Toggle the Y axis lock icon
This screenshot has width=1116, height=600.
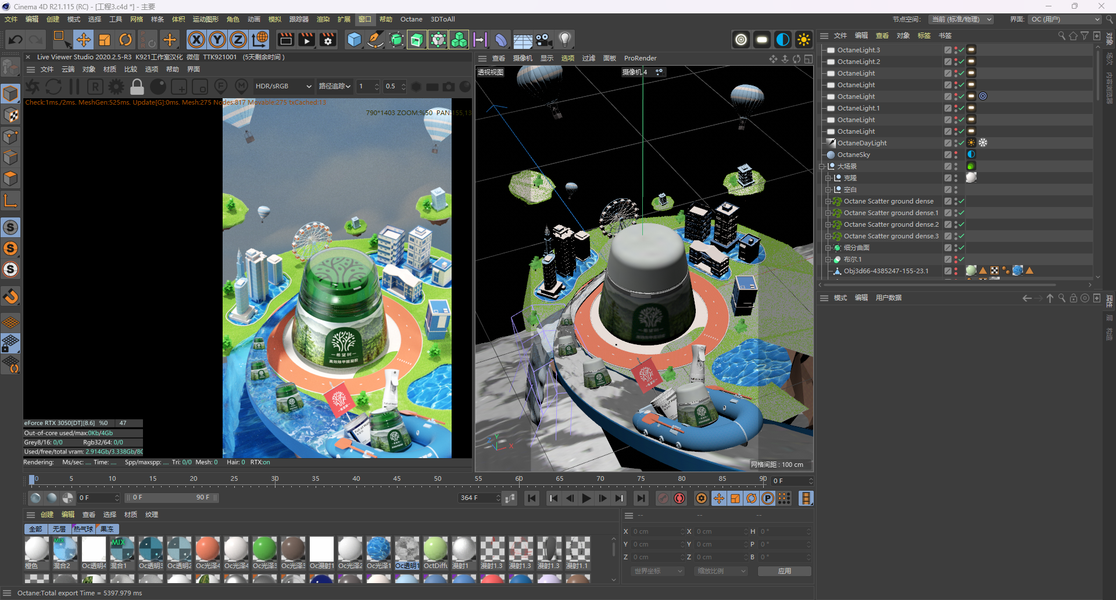pyautogui.click(x=218, y=40)
